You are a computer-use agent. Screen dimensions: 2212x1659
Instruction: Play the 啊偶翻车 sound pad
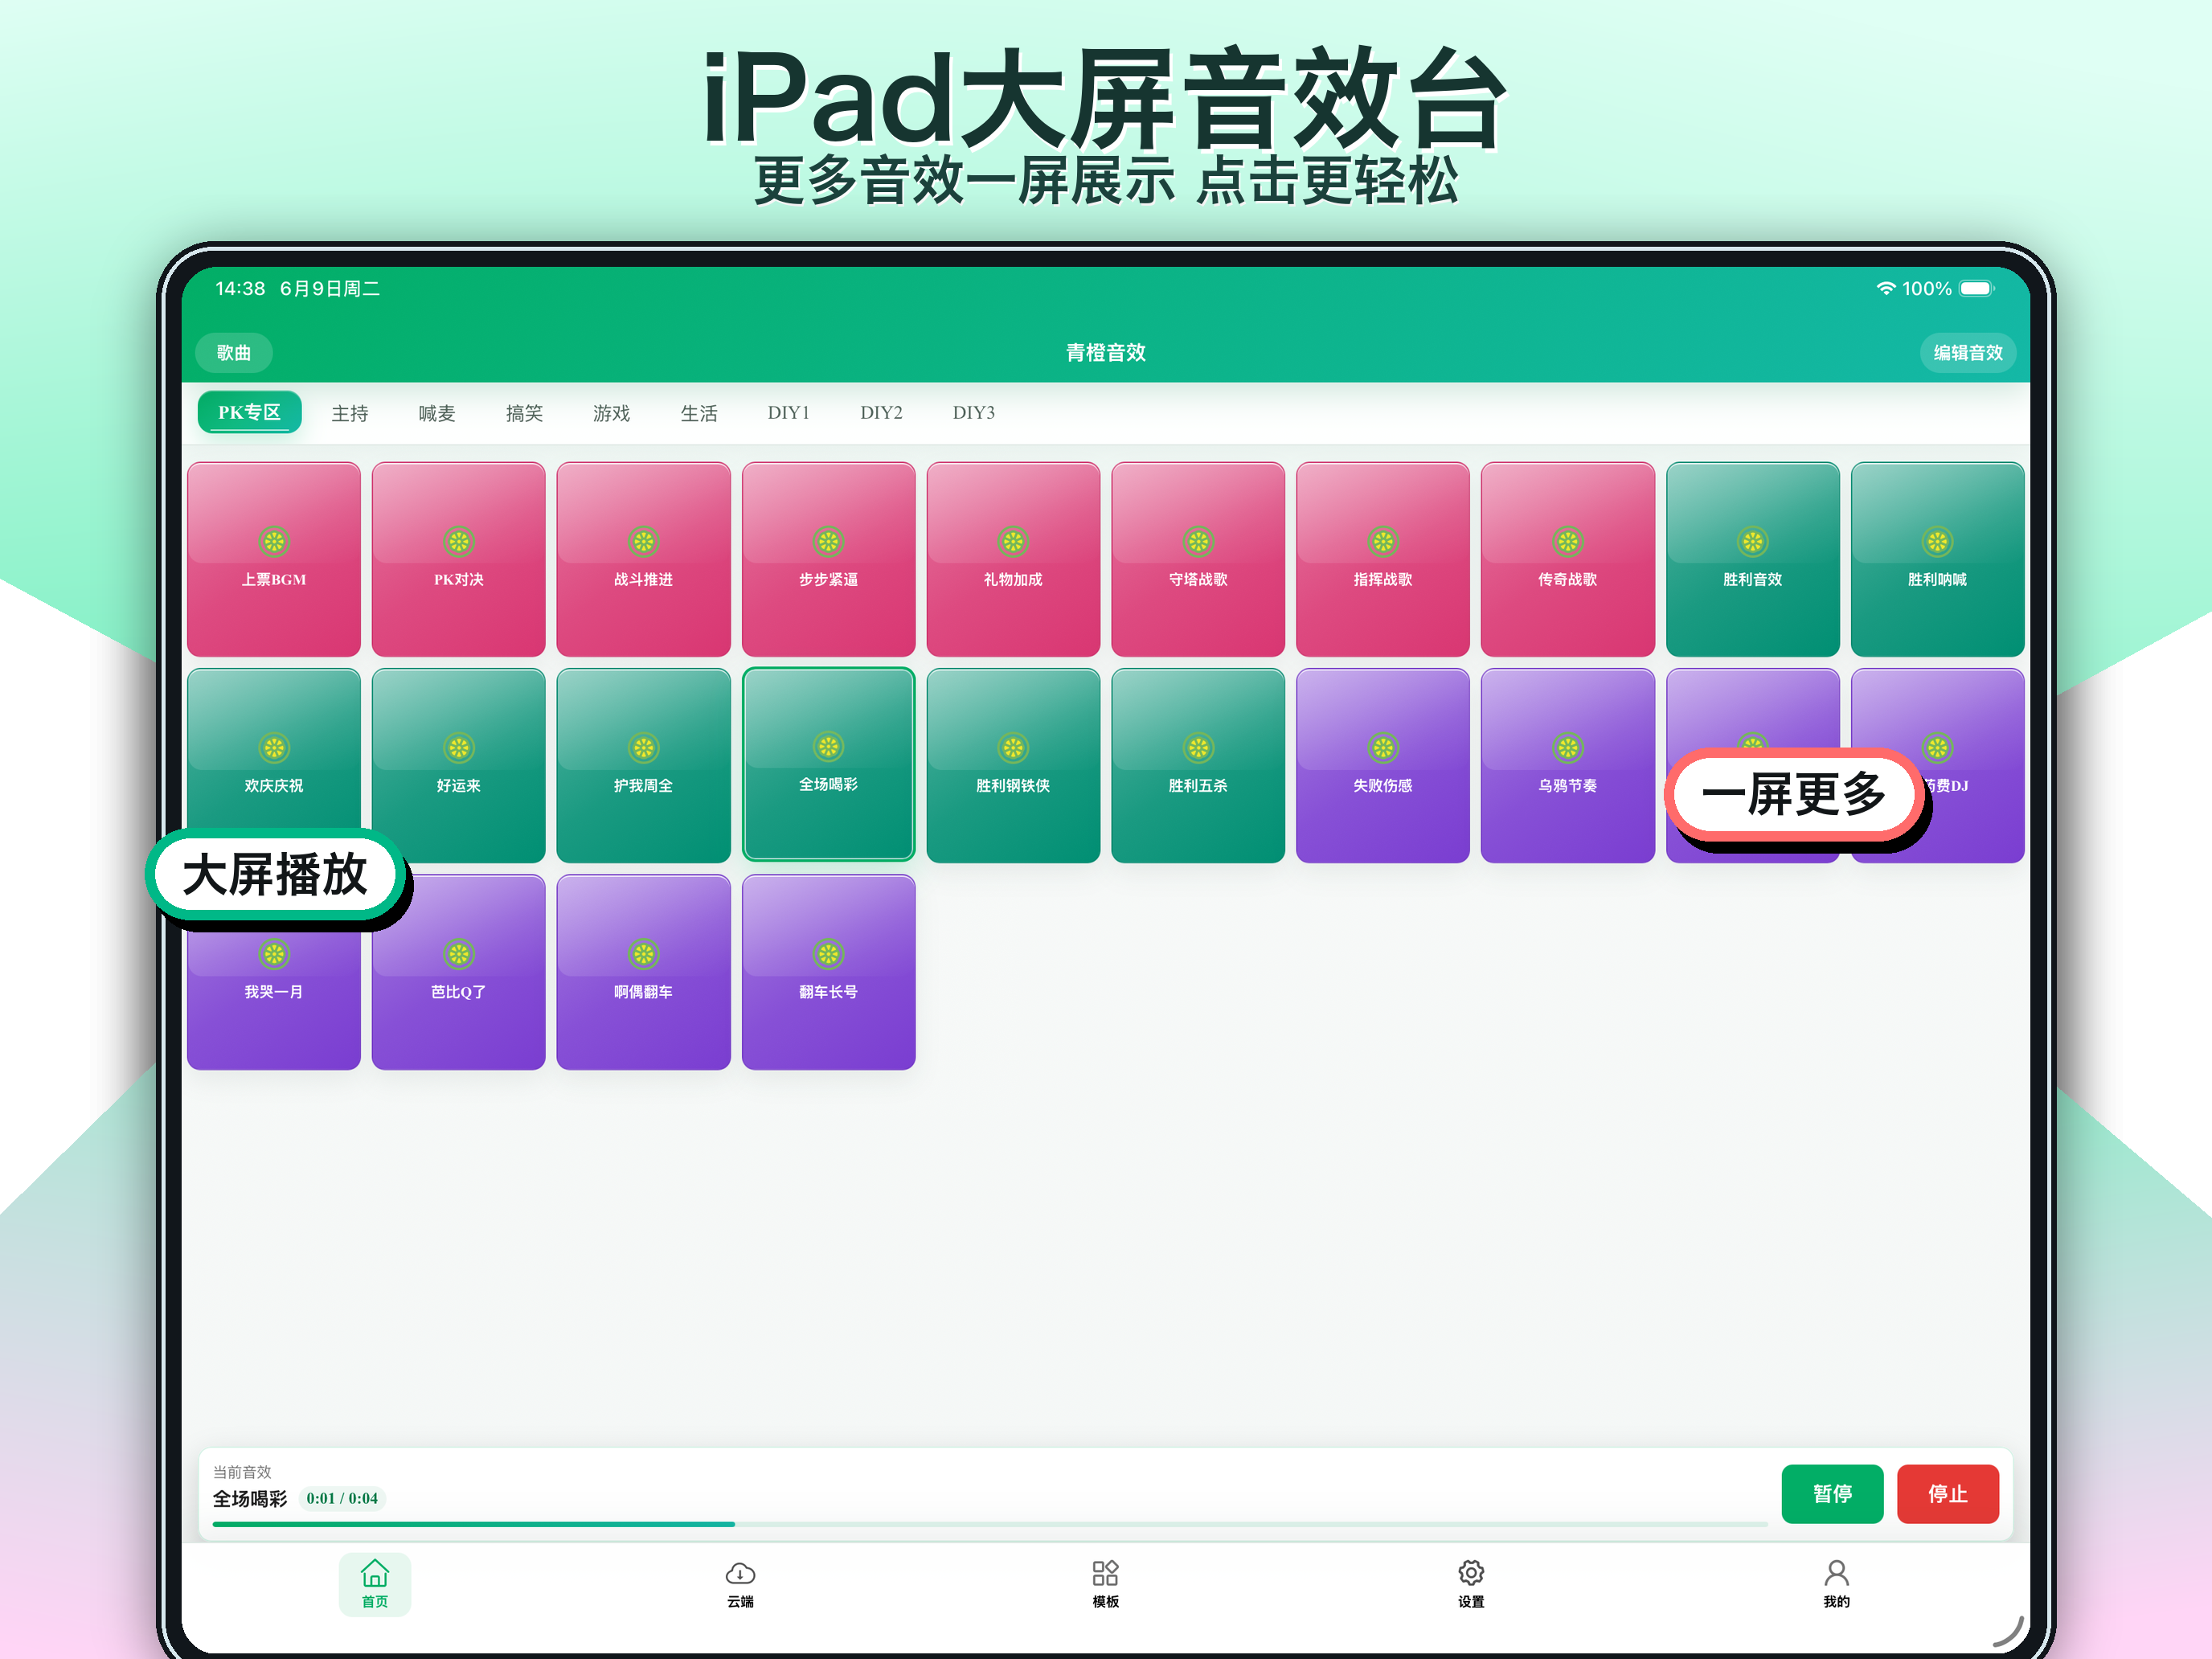(643, 972)
